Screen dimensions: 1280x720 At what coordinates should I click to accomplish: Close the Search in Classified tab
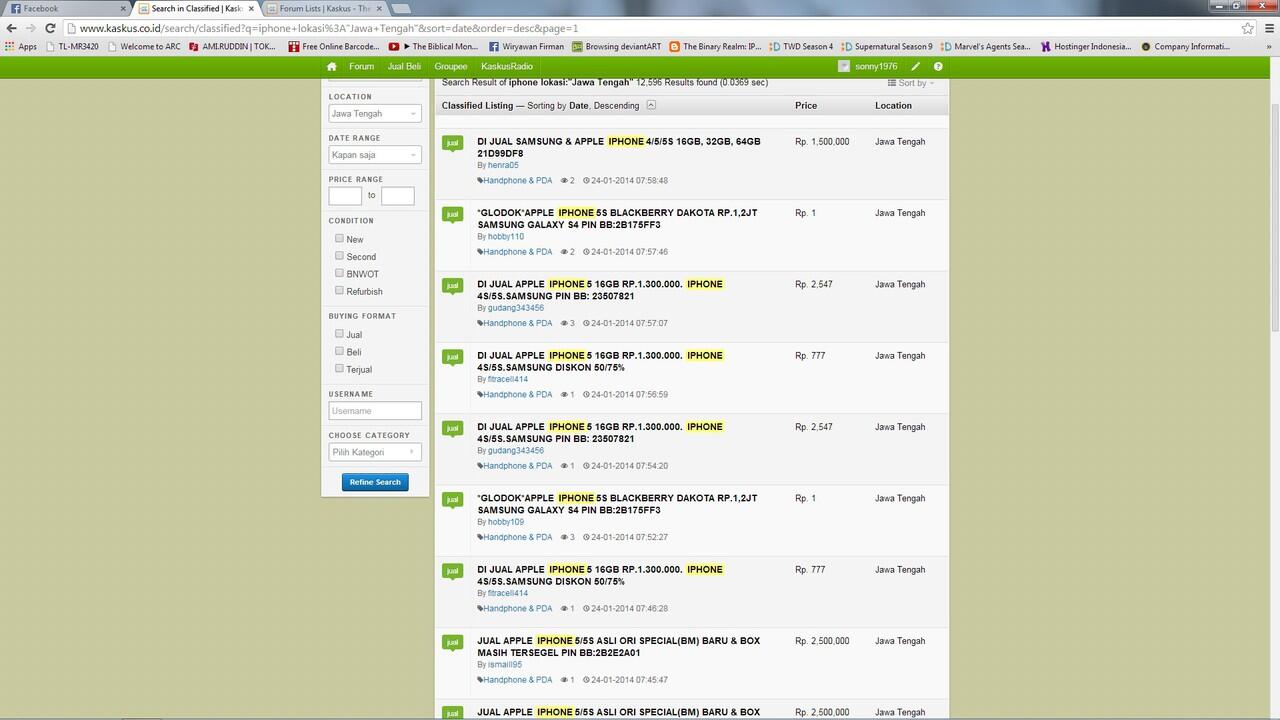[252, 8]
